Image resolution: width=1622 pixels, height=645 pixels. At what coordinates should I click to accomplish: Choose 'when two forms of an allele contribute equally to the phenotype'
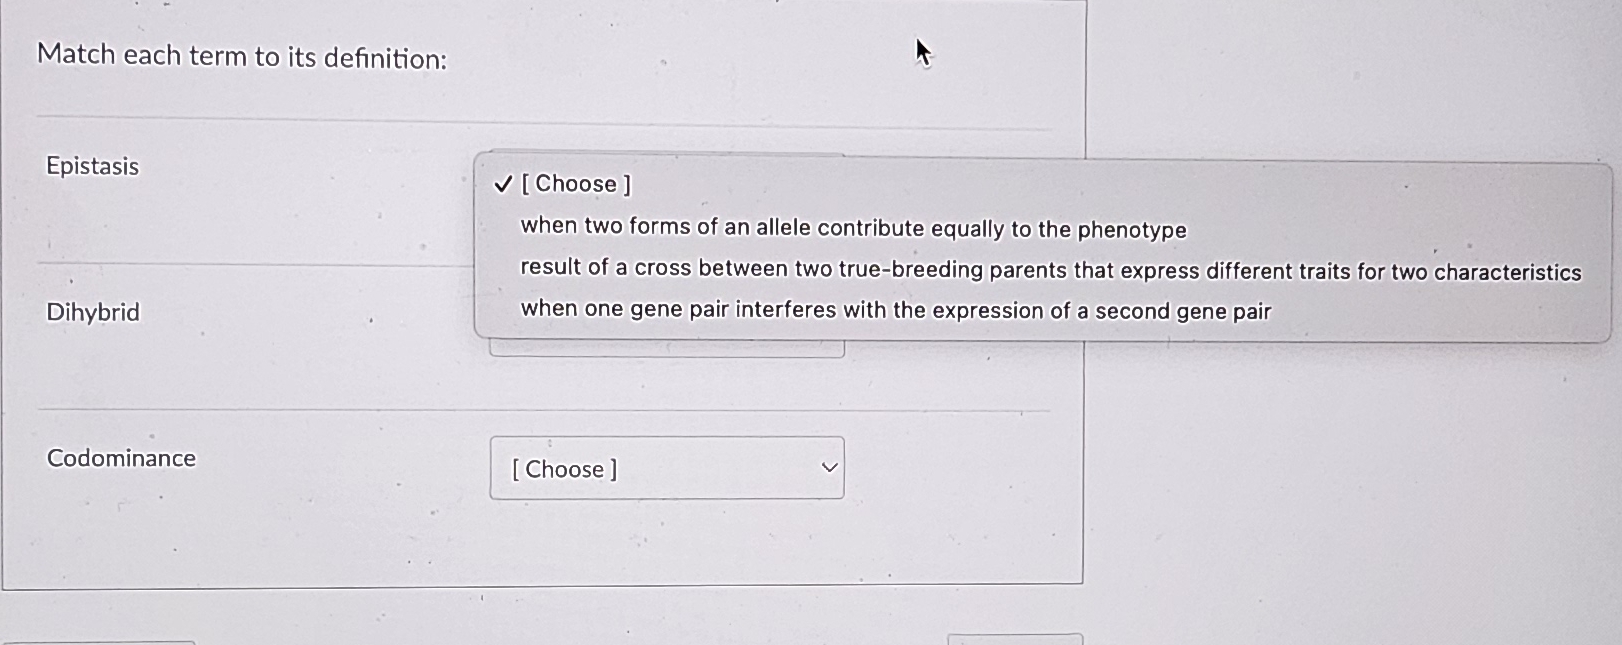[852, 228]
